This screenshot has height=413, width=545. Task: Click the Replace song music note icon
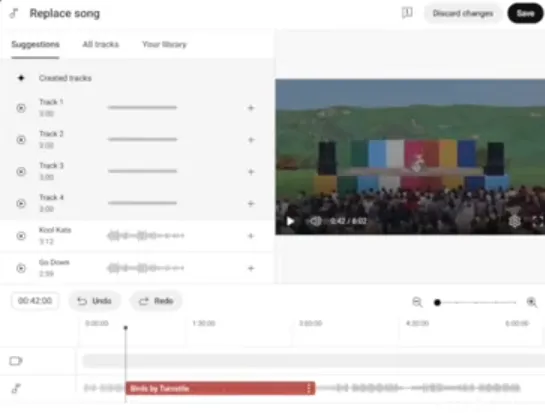[x=14, y=14]
